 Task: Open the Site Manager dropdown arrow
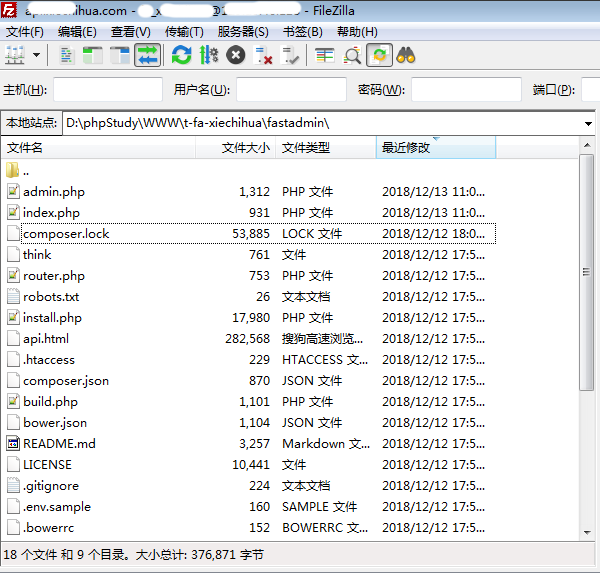(x=36, y=55)
